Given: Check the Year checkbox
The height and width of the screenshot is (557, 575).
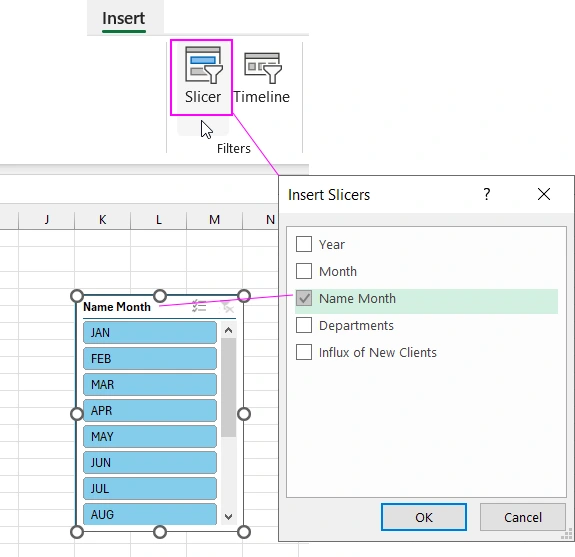Looking at the screenshot, I should coord(304,244).
